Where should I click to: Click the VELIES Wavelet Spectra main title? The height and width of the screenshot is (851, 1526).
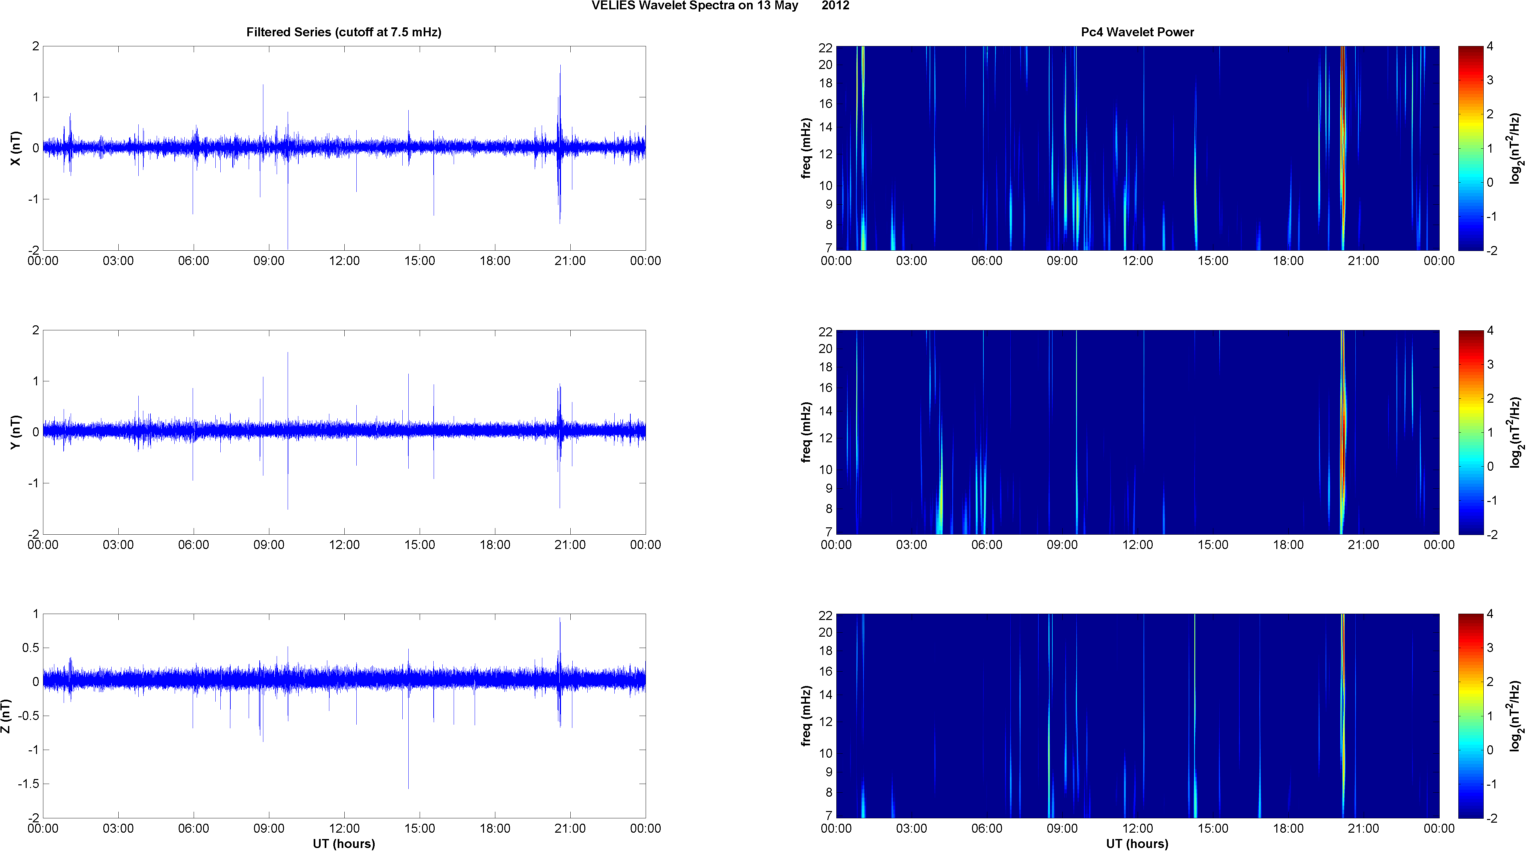coord(720,6)
